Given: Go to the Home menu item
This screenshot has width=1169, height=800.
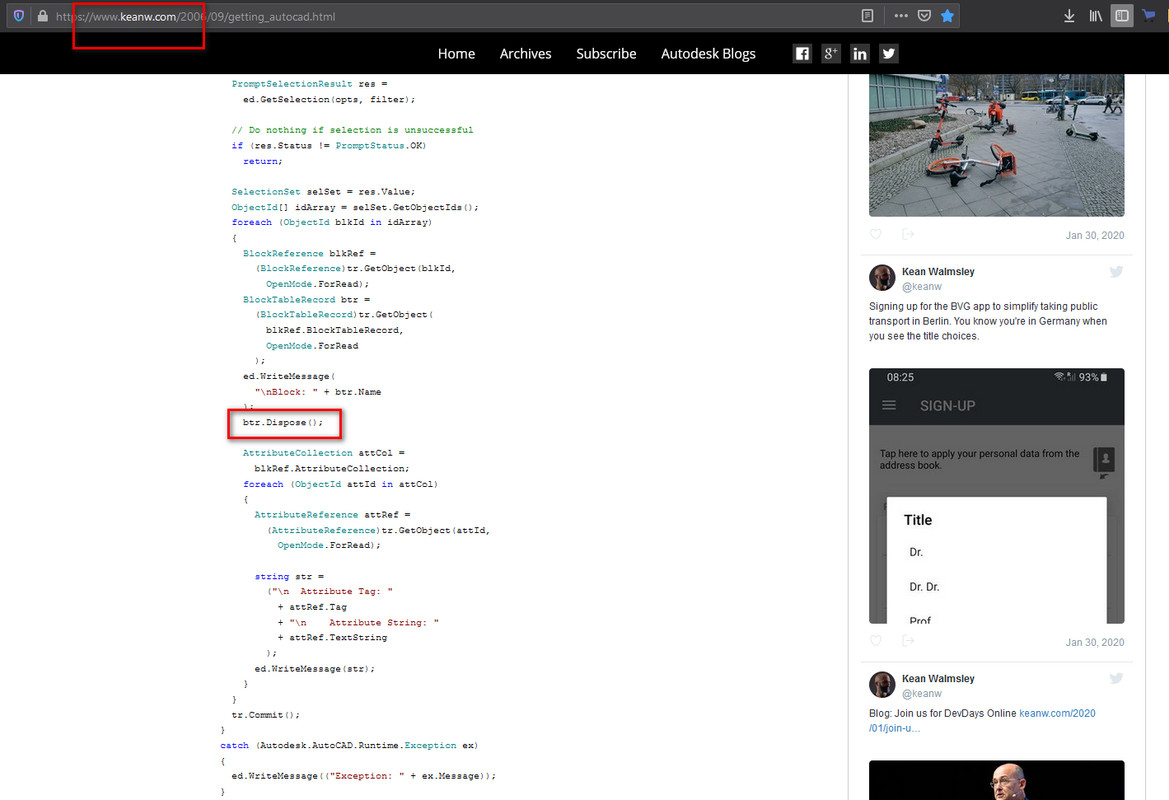Looking at the screenshot, I should [x=456, y=54].
